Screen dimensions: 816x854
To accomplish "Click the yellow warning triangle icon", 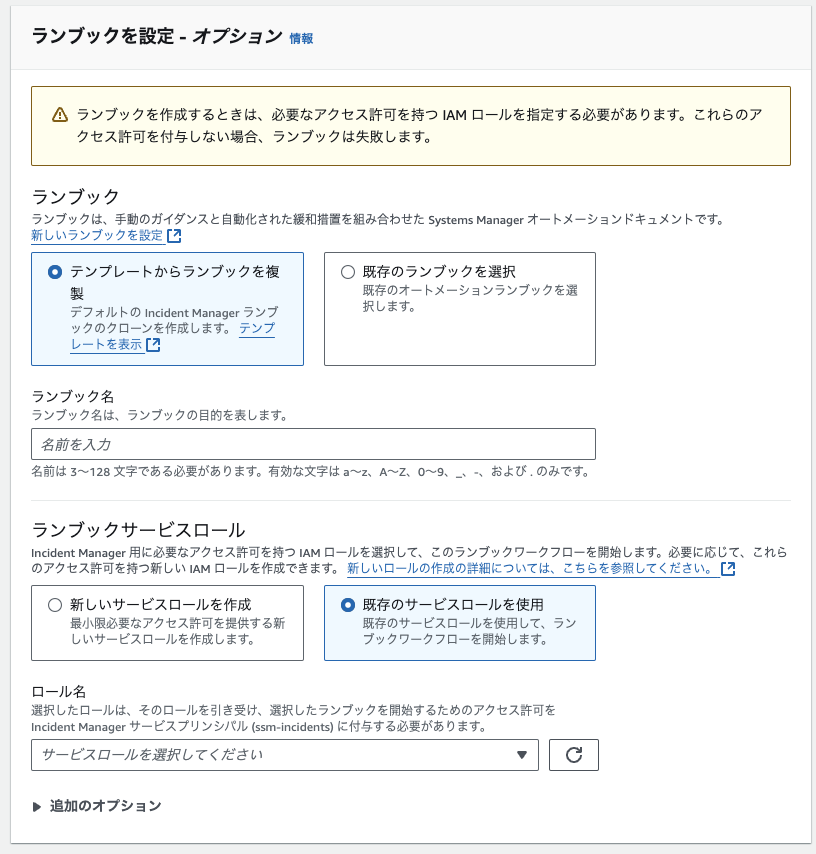I will click(60, 115).
